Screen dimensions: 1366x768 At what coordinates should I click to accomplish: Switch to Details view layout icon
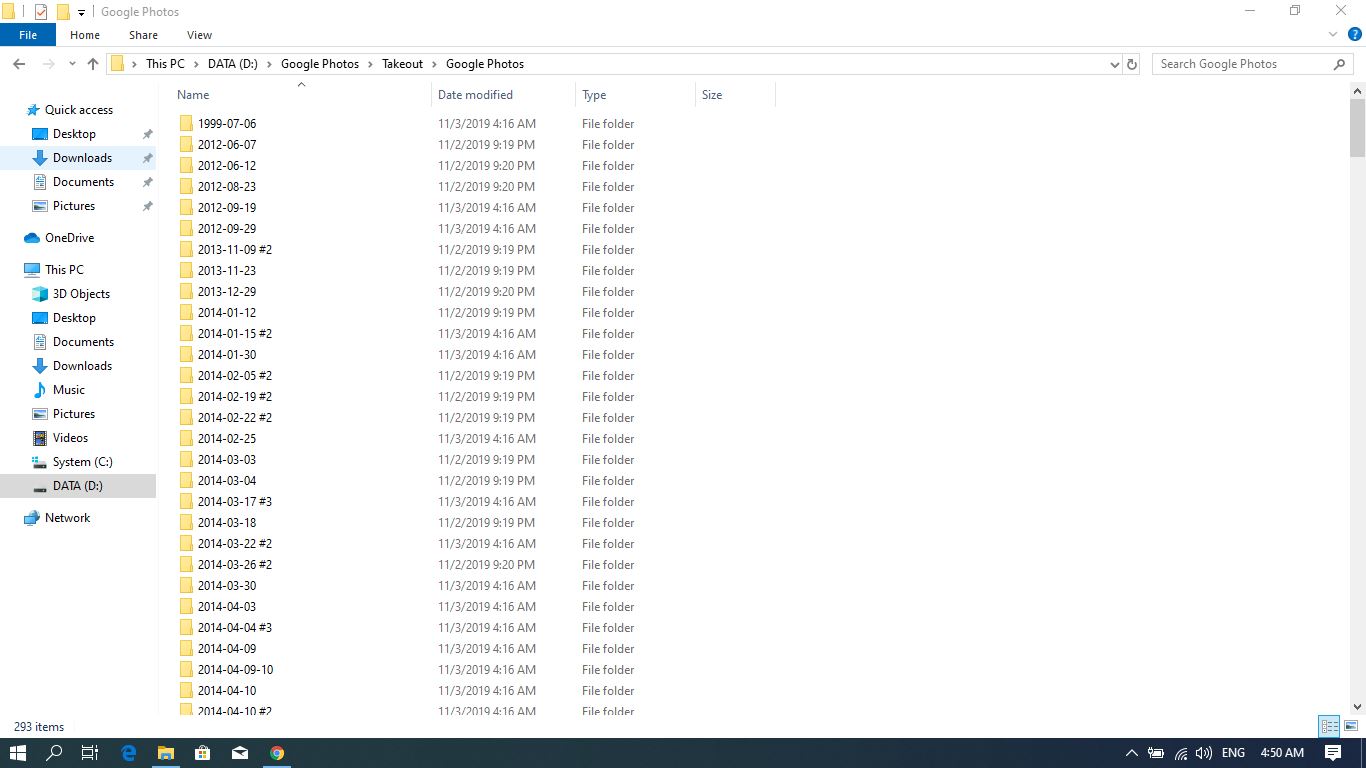pyautogui.click(x=1329, y=727)
